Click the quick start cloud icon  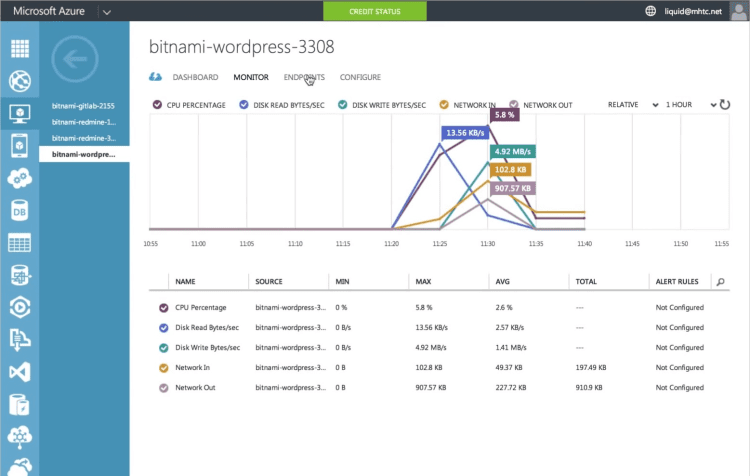pos(155,77)
